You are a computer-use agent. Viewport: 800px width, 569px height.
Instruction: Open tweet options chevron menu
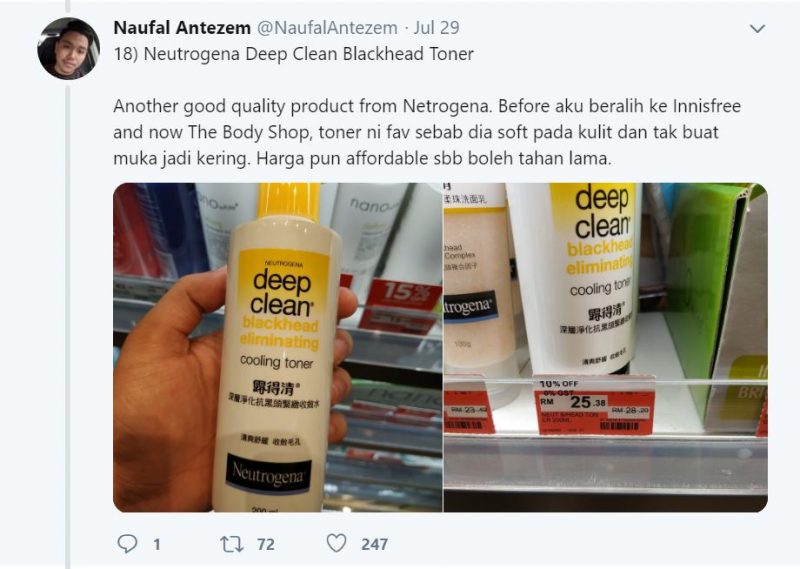coord(757,29)
